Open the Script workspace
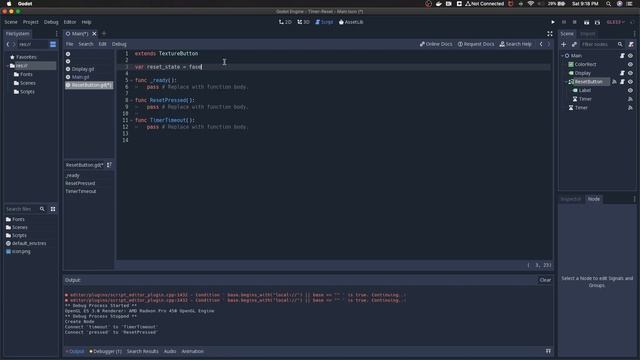 pyautogui.click(x=324, y=22)
